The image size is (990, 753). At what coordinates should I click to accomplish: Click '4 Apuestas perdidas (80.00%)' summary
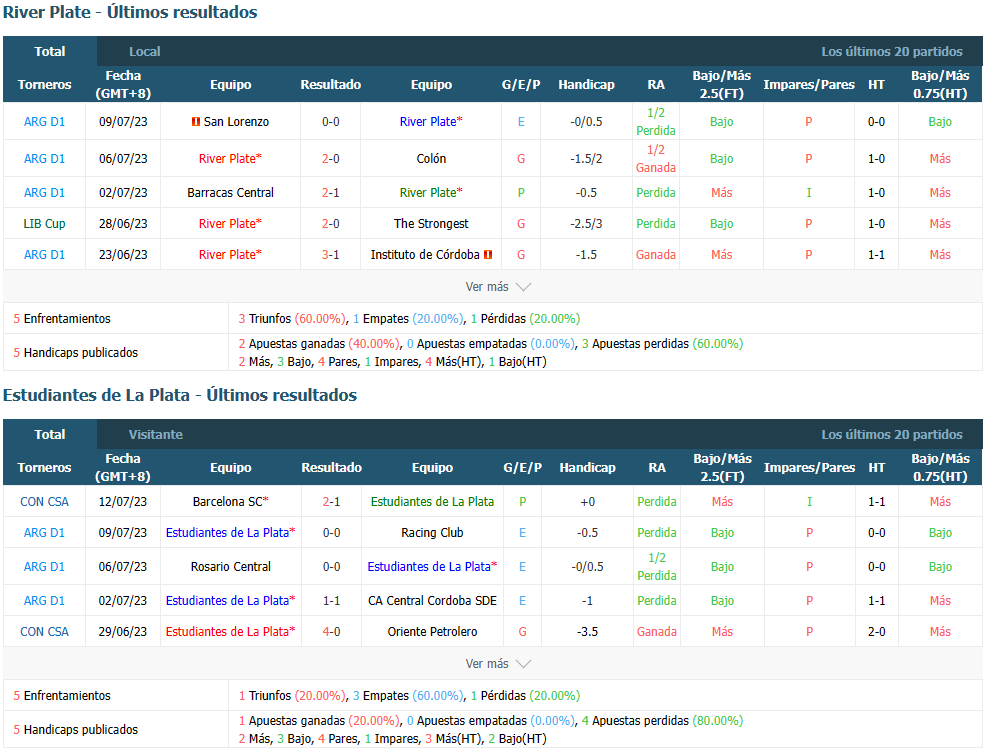(x=662, y=721)
